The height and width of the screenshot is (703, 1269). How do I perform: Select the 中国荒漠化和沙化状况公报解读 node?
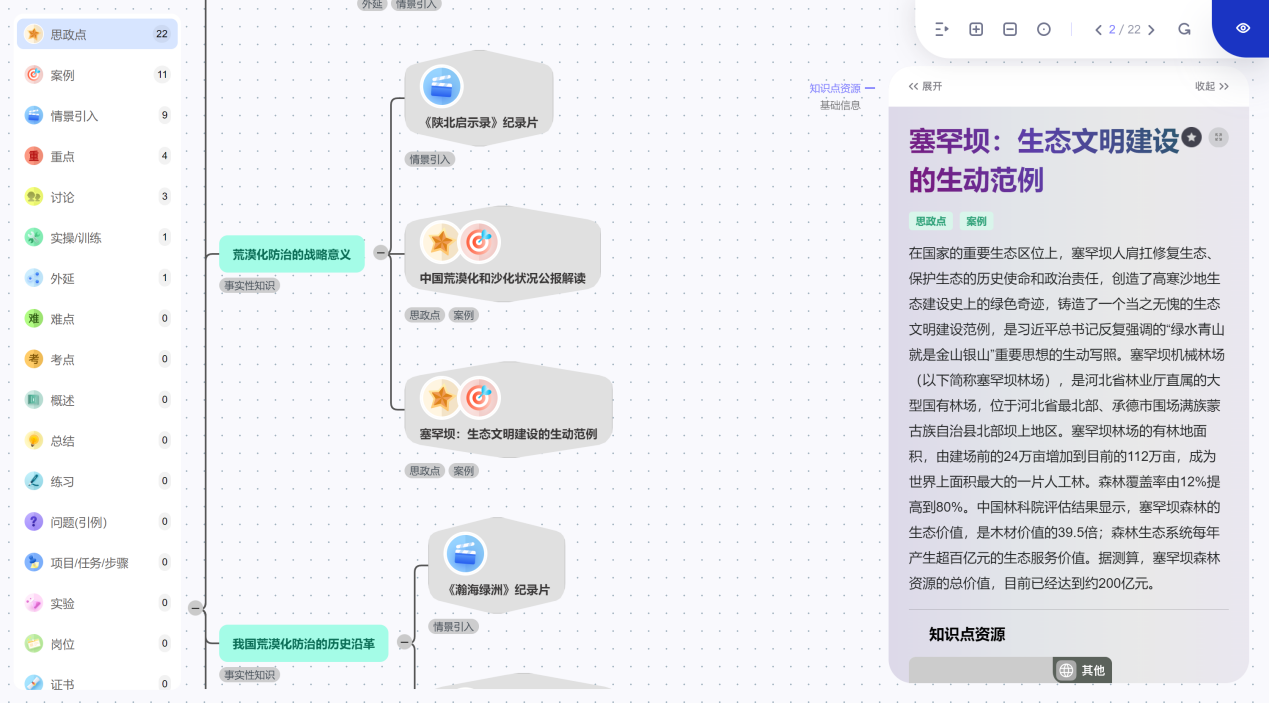tap(502, 255)
